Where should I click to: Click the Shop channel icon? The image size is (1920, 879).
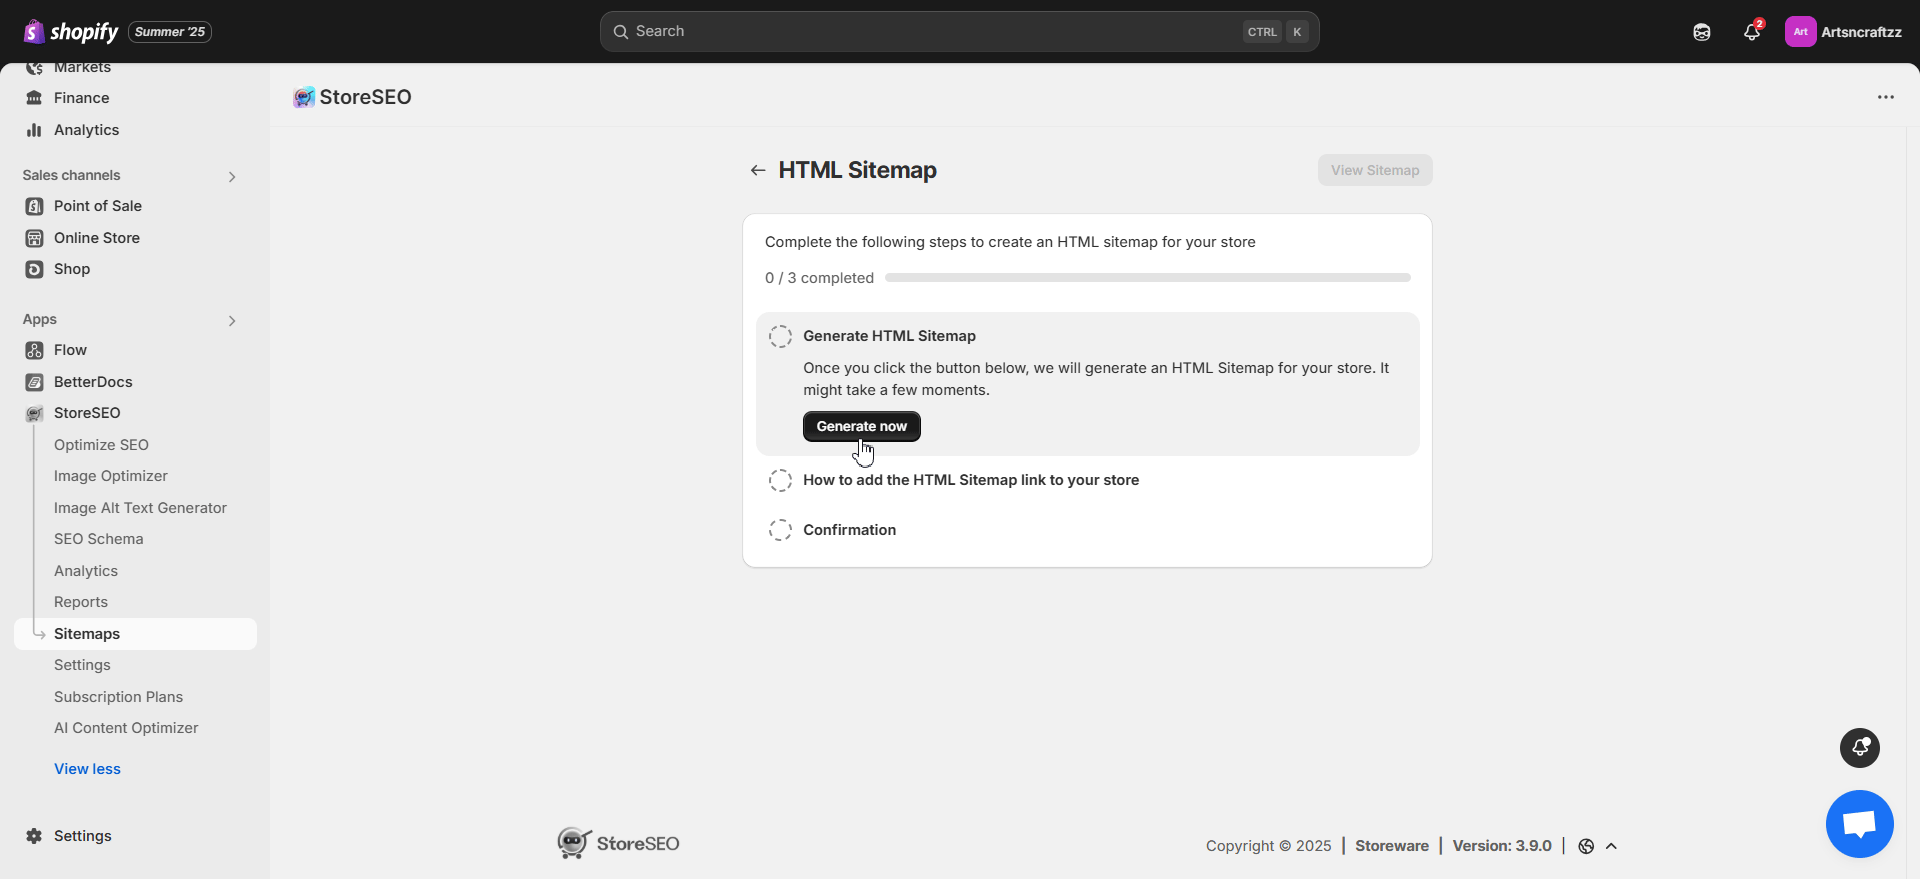pyautogui.click(x=34, y=269)
